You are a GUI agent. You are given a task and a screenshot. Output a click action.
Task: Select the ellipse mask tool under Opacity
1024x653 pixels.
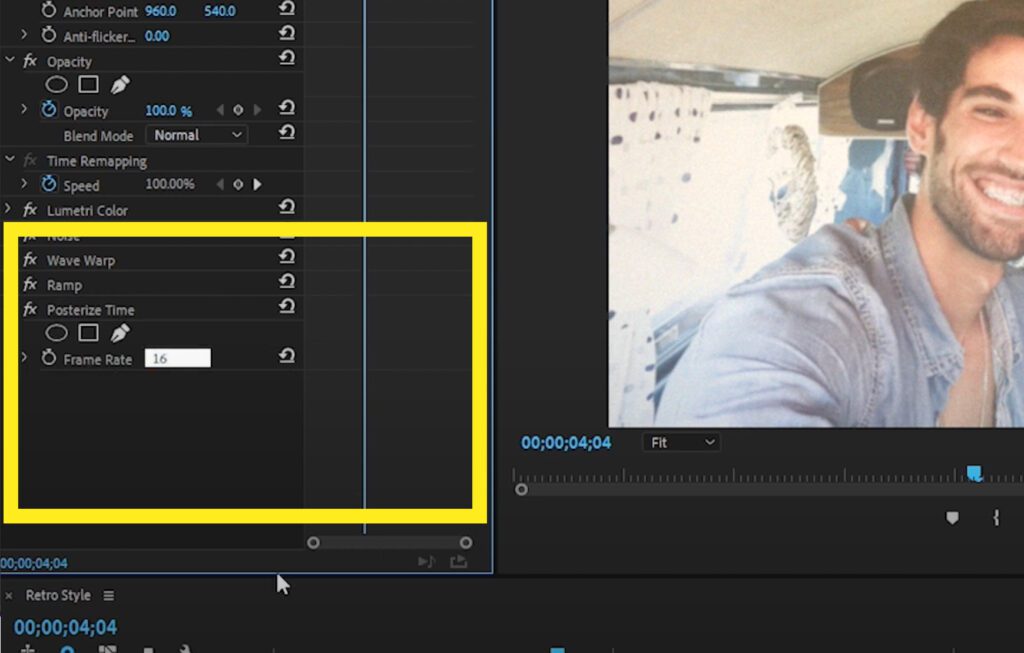click(x=56, y=84)
